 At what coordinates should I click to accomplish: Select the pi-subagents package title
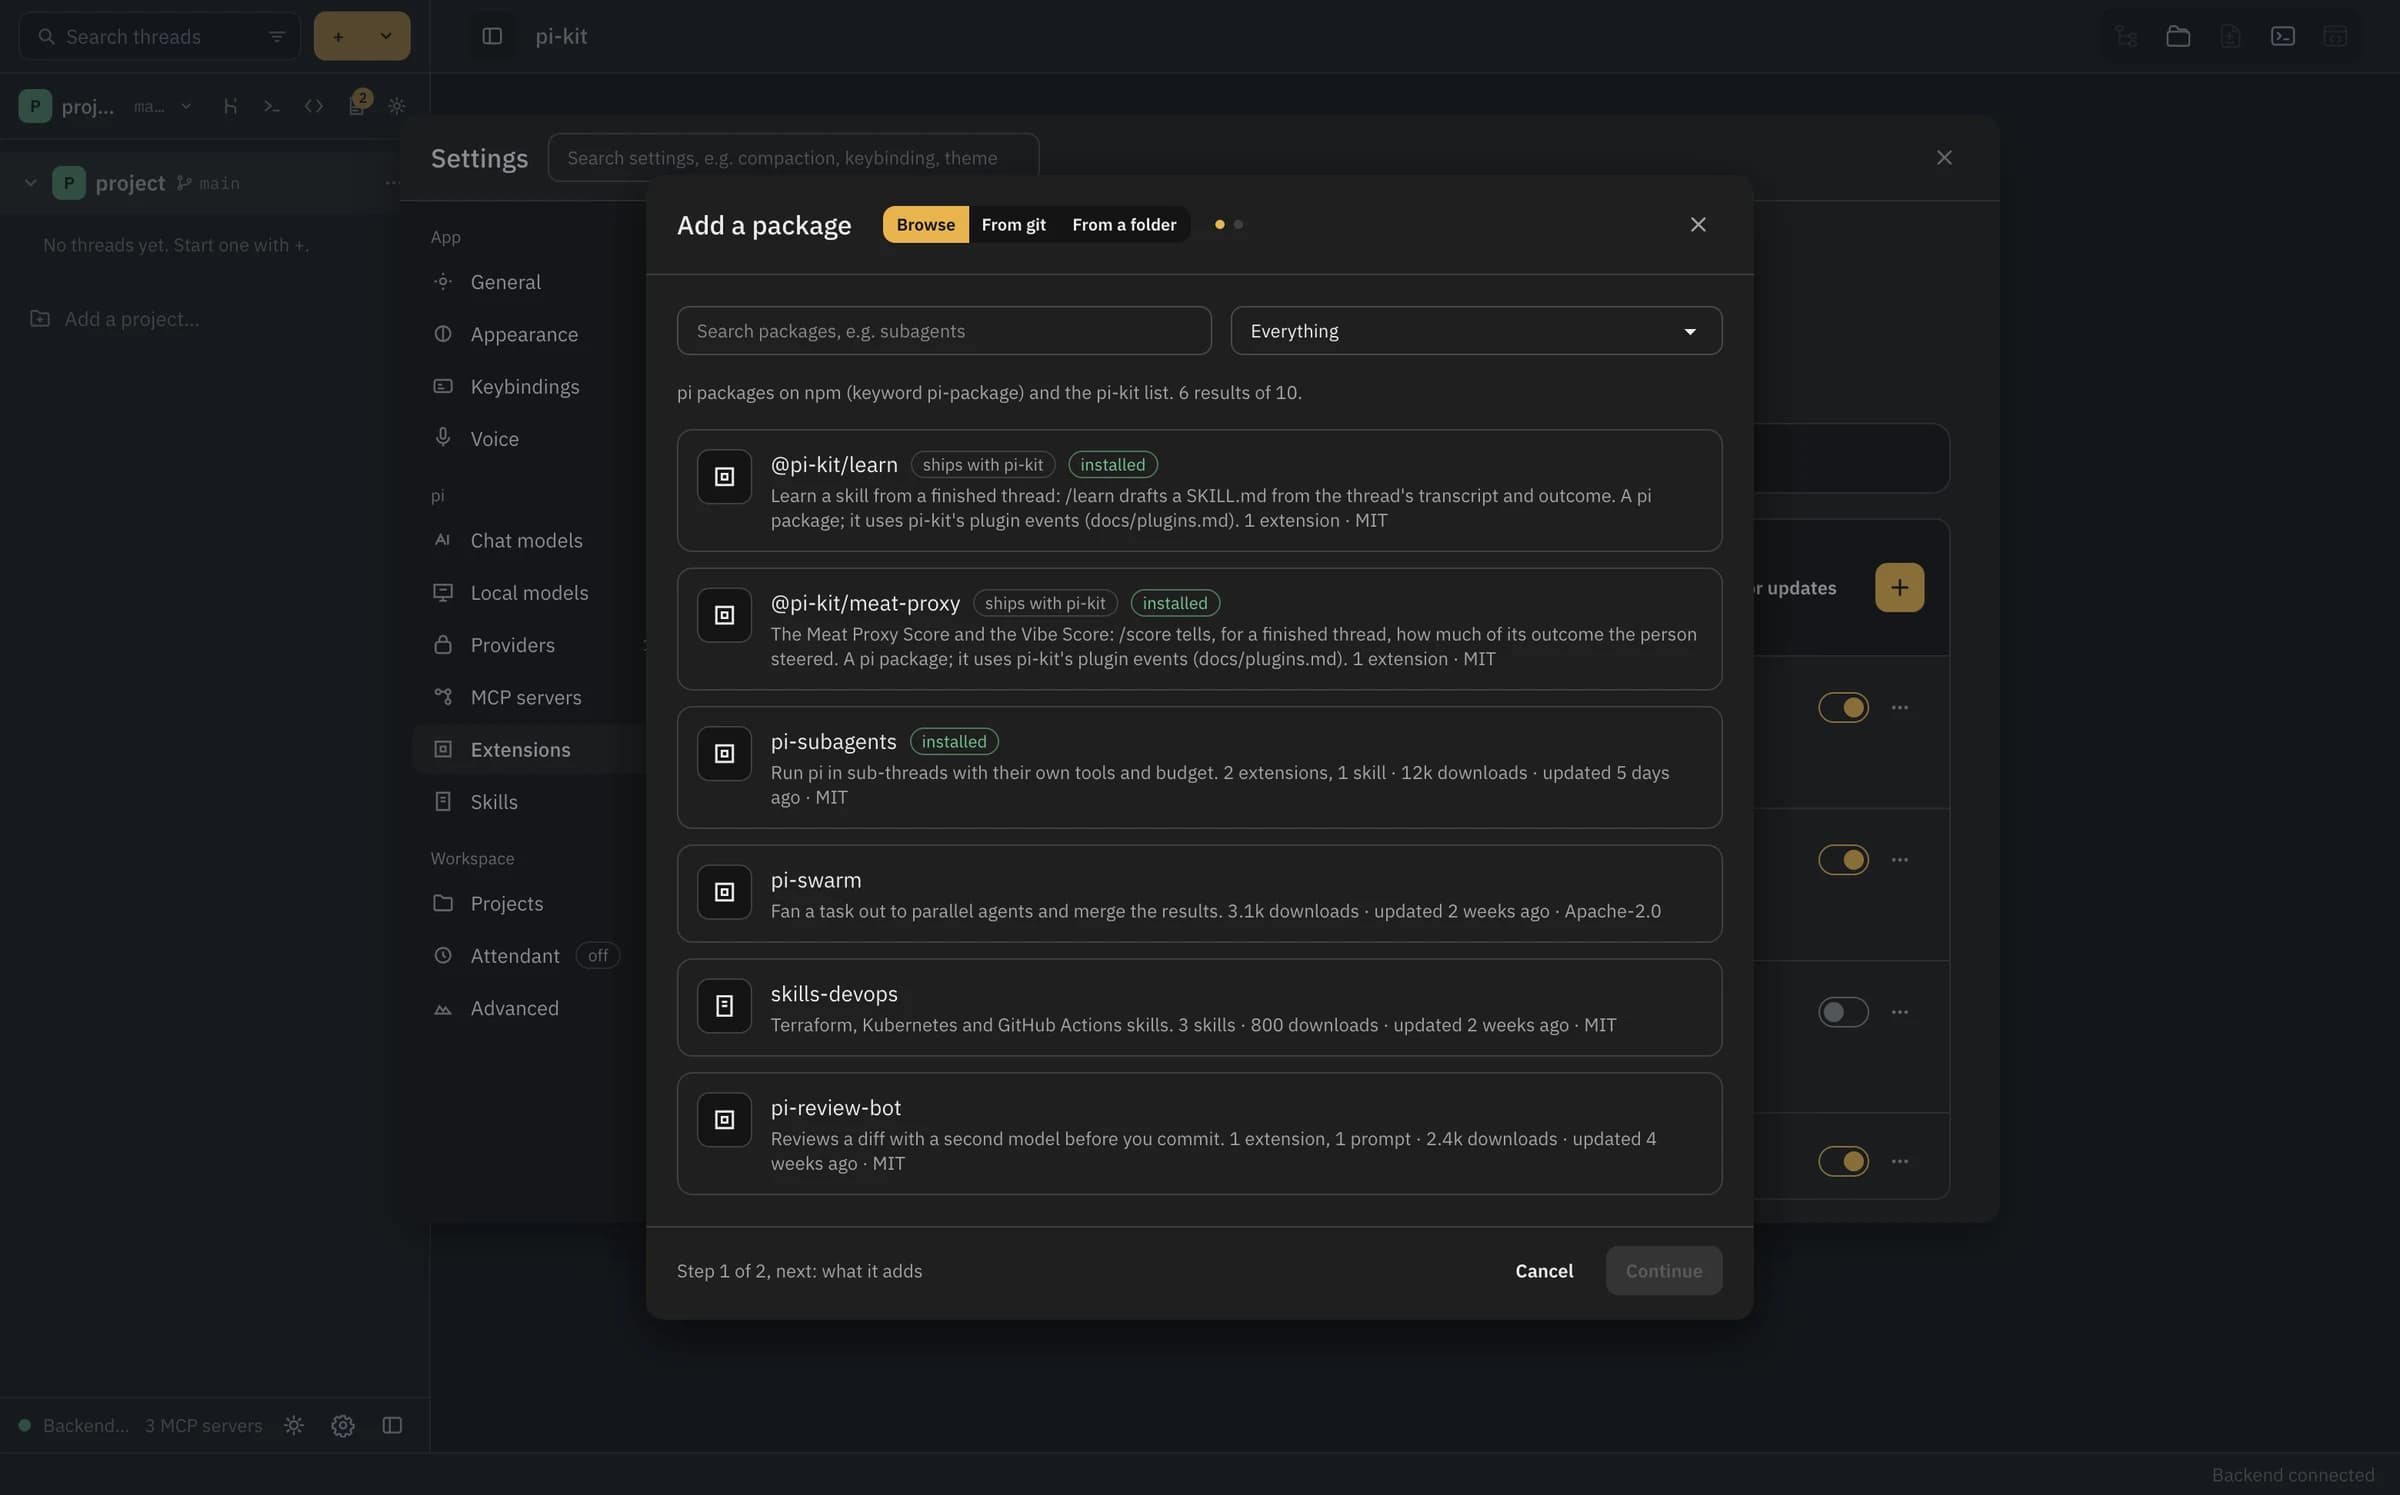(x=833, y=741)
